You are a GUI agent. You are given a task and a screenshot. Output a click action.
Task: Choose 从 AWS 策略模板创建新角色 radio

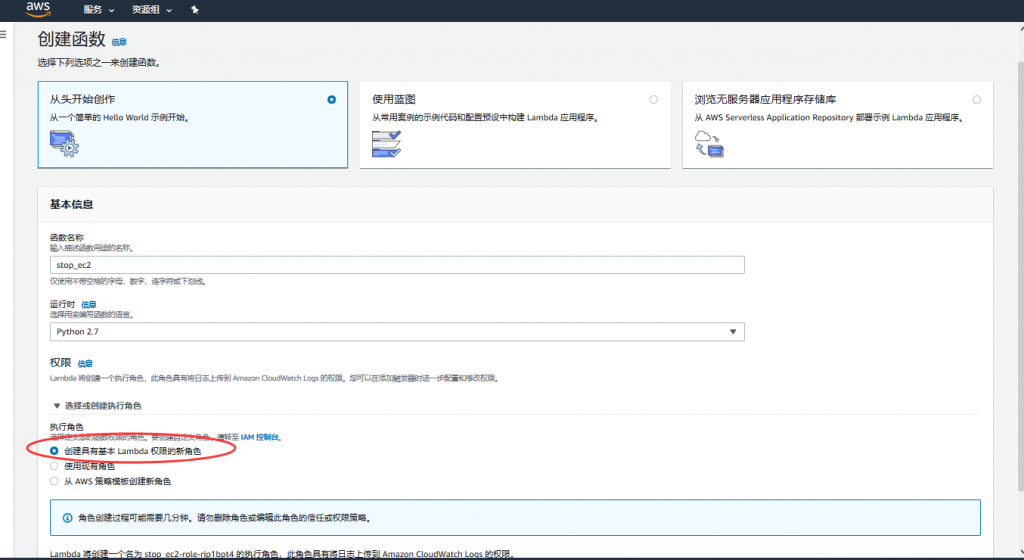coord(55,481)
